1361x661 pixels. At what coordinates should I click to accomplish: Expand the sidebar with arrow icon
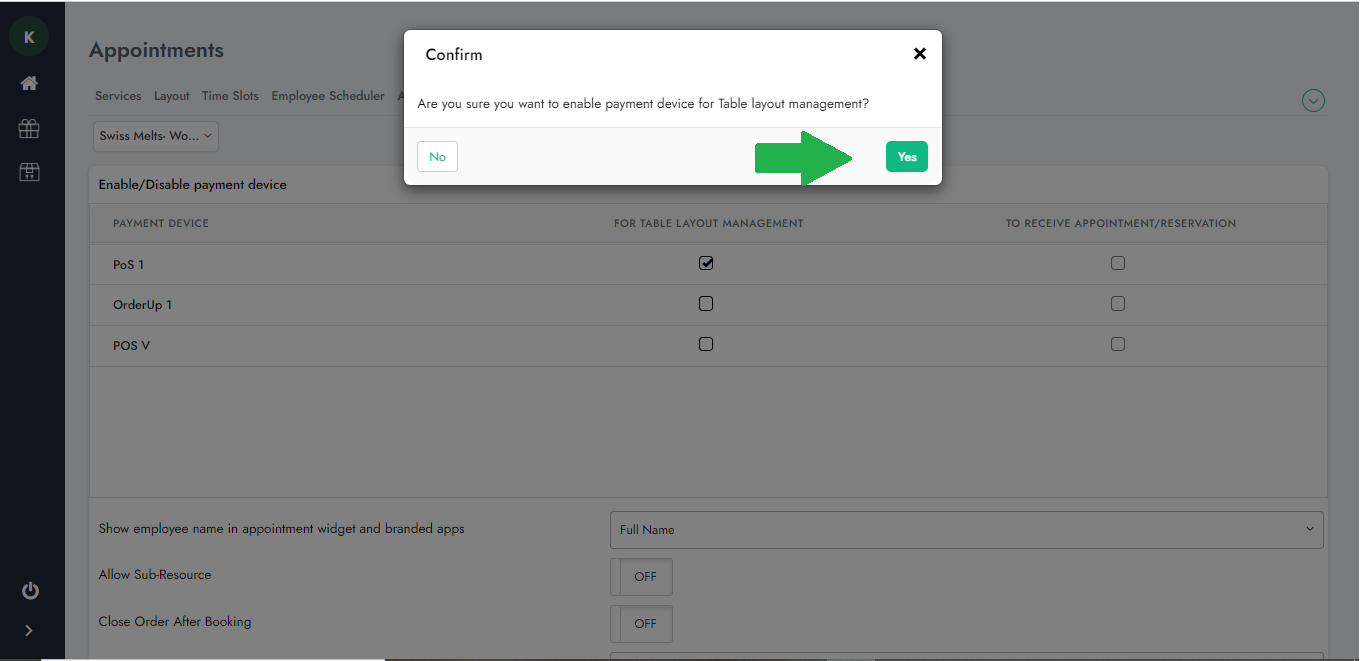click(x=29, y=630)
